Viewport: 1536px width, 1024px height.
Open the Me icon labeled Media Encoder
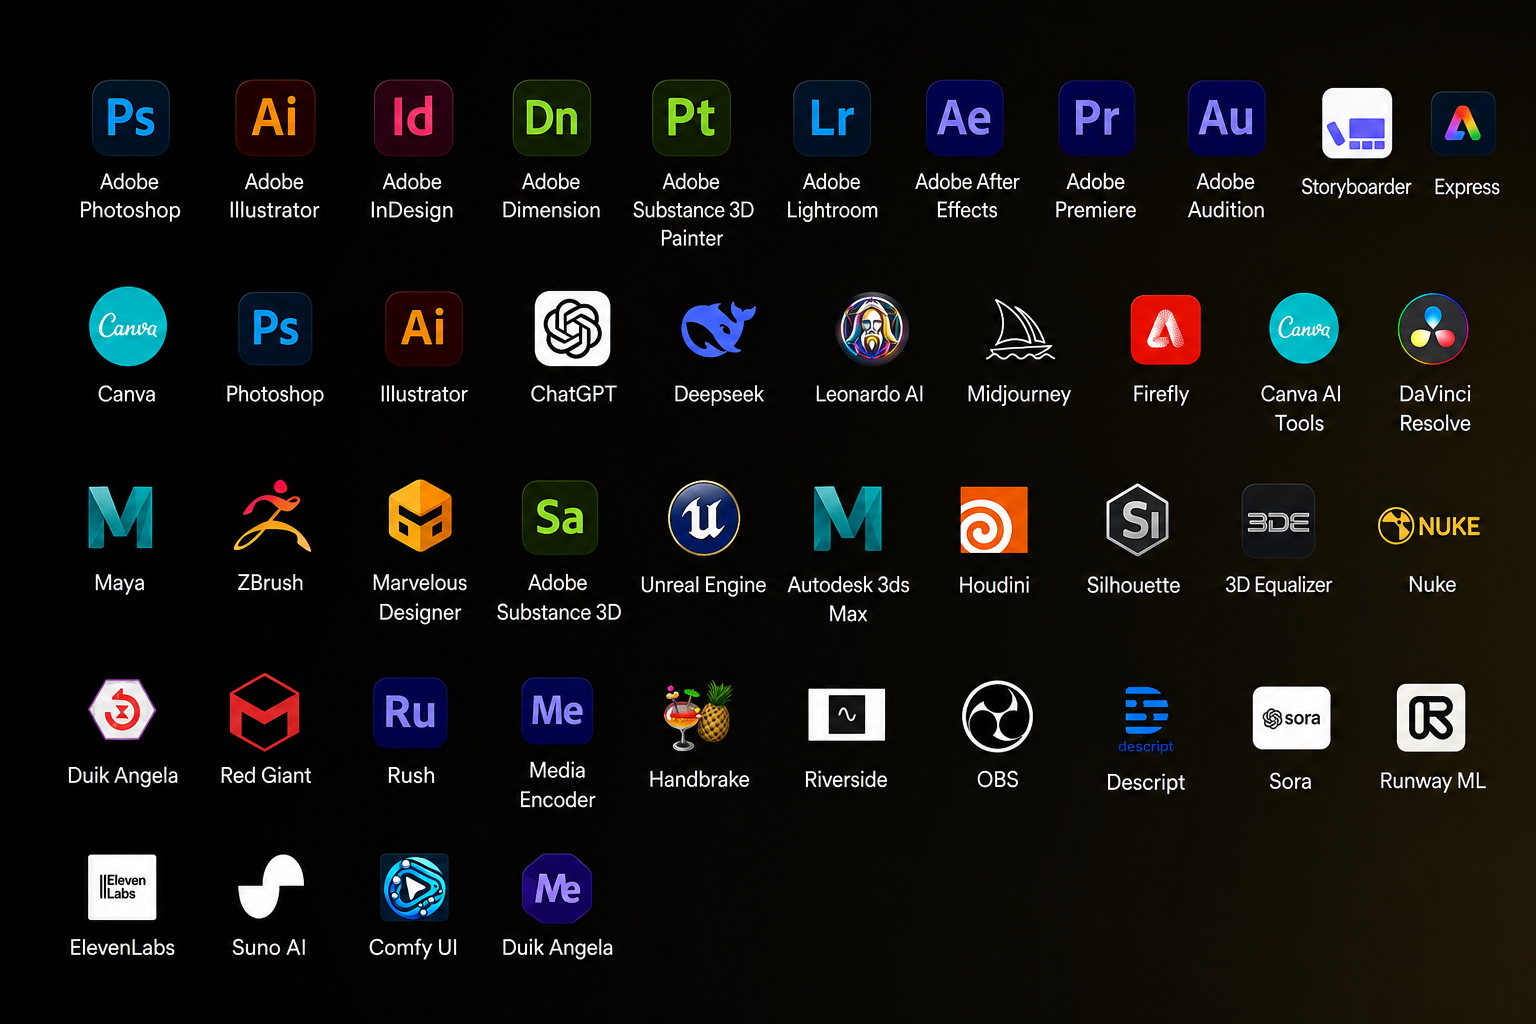557,710
